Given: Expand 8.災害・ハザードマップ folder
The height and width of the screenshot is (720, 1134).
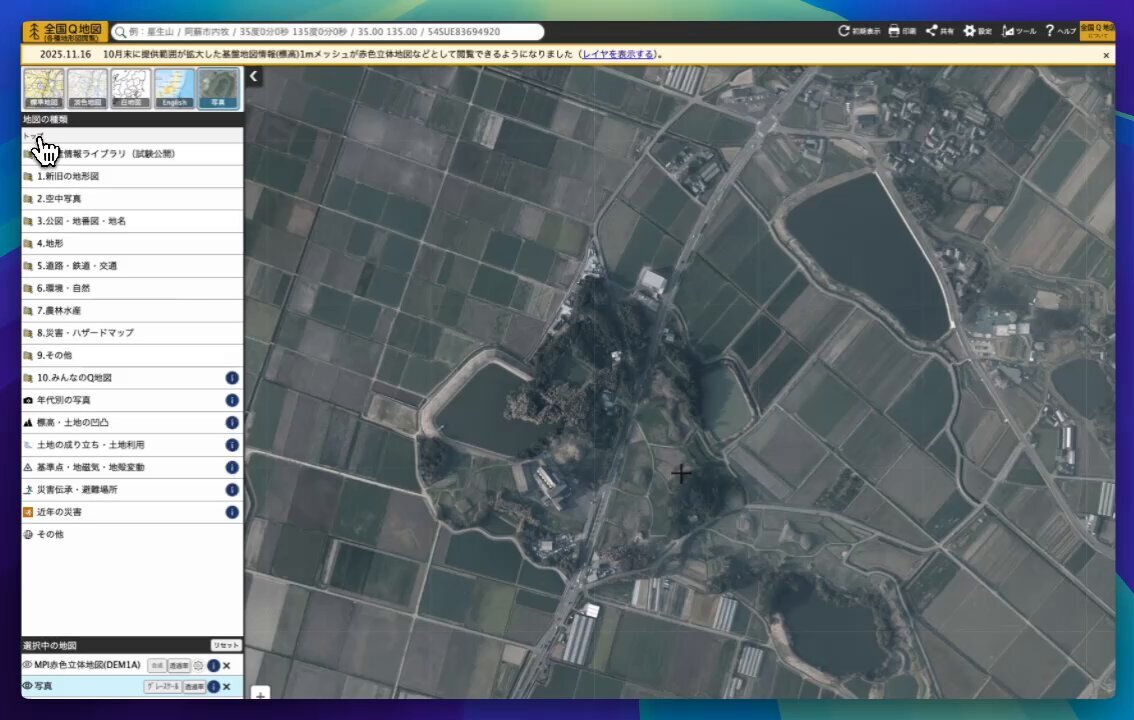Looking at the screenshot, I should pos(85,333).
